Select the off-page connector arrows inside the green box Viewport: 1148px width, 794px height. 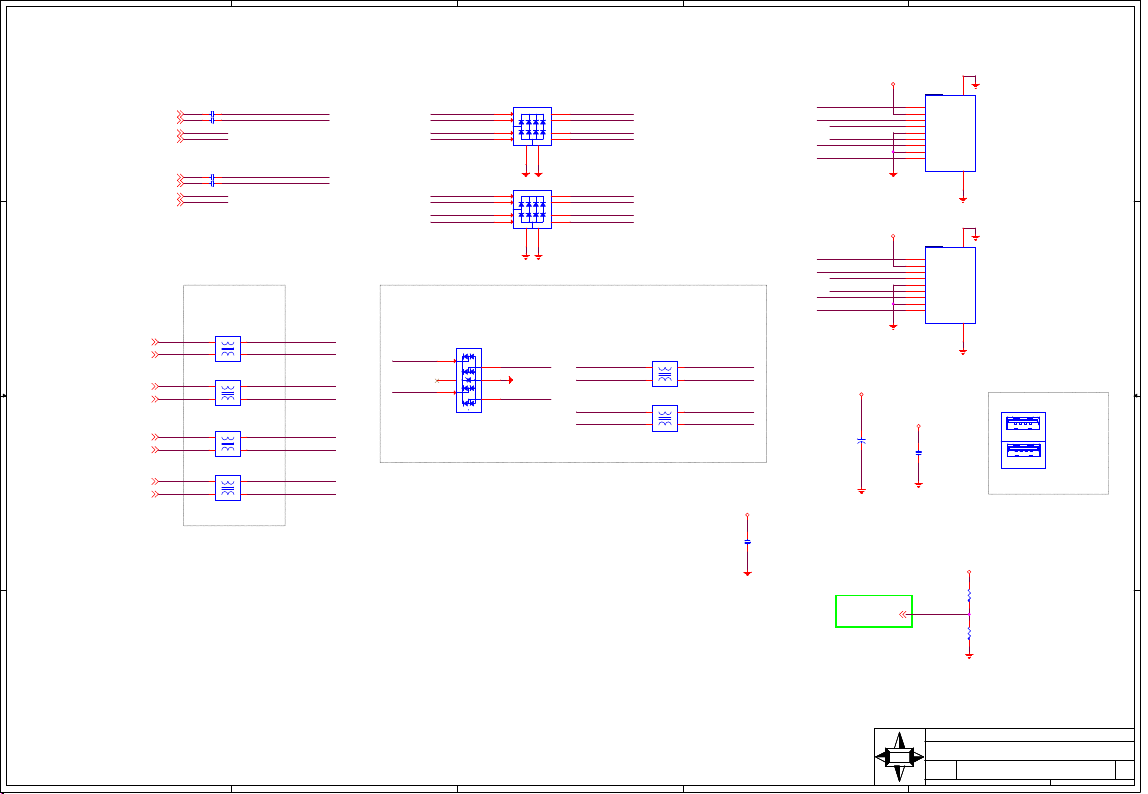pos(903,615)
